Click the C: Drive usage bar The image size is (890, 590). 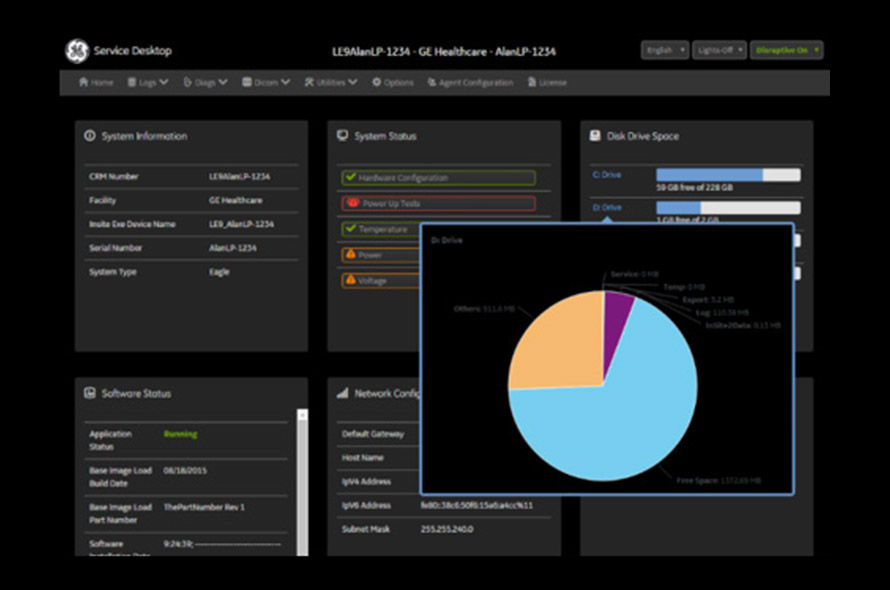[x=728, y=175]
